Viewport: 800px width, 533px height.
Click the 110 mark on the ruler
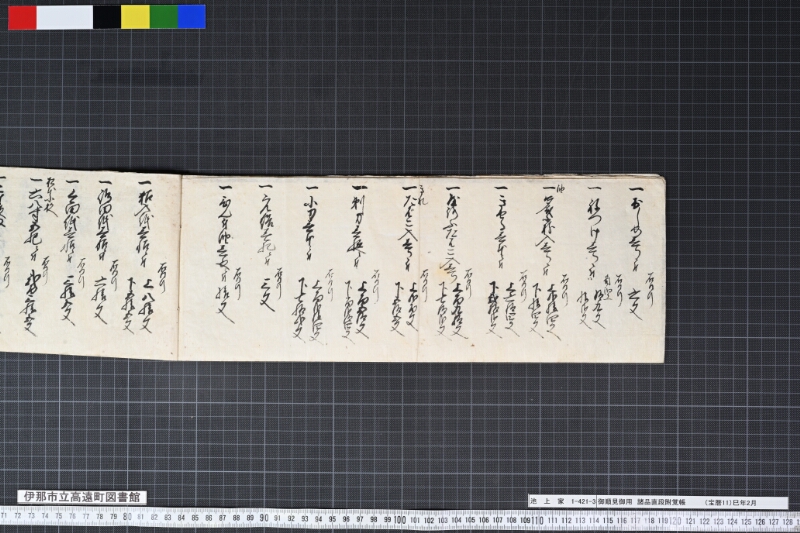(538, 520)
